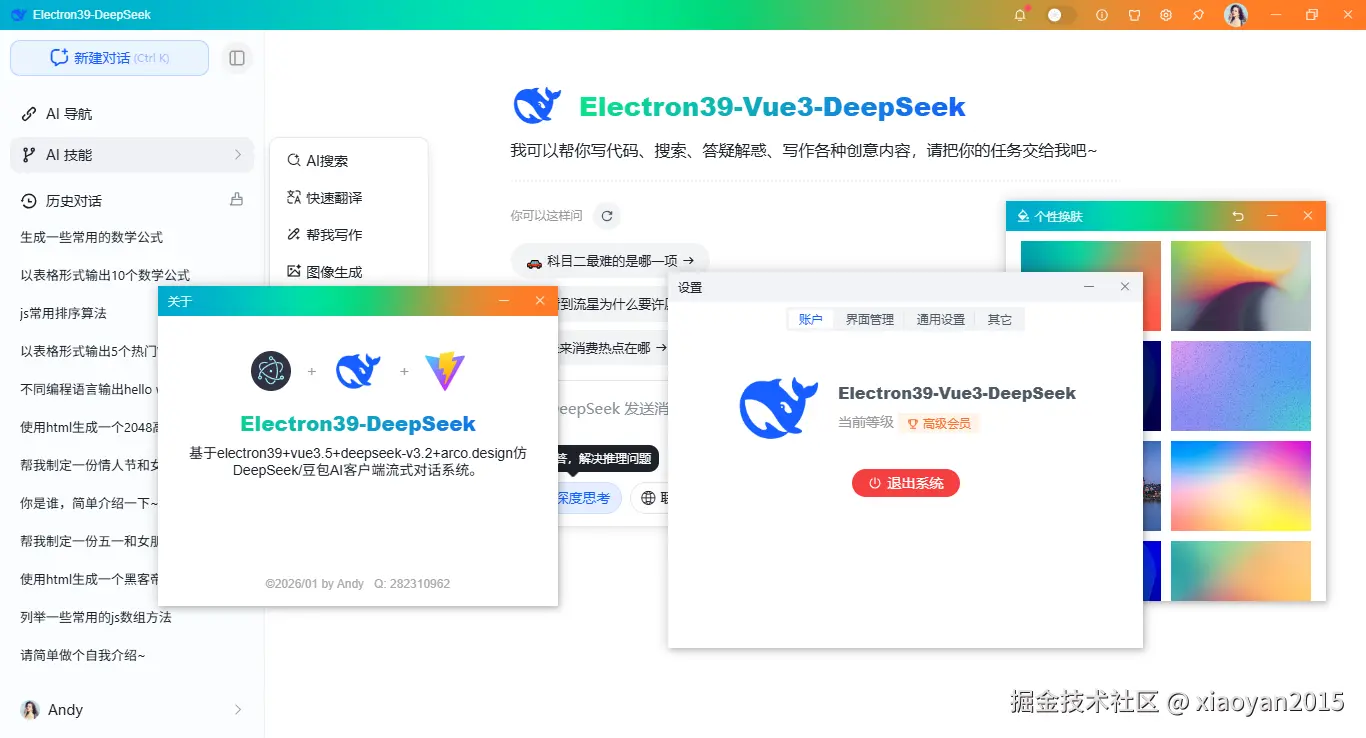Image resolution: width=1366 pixels, height=738 pixels.
Task: Open the 界面管理 settings tab
Action: tap(868, 319)
